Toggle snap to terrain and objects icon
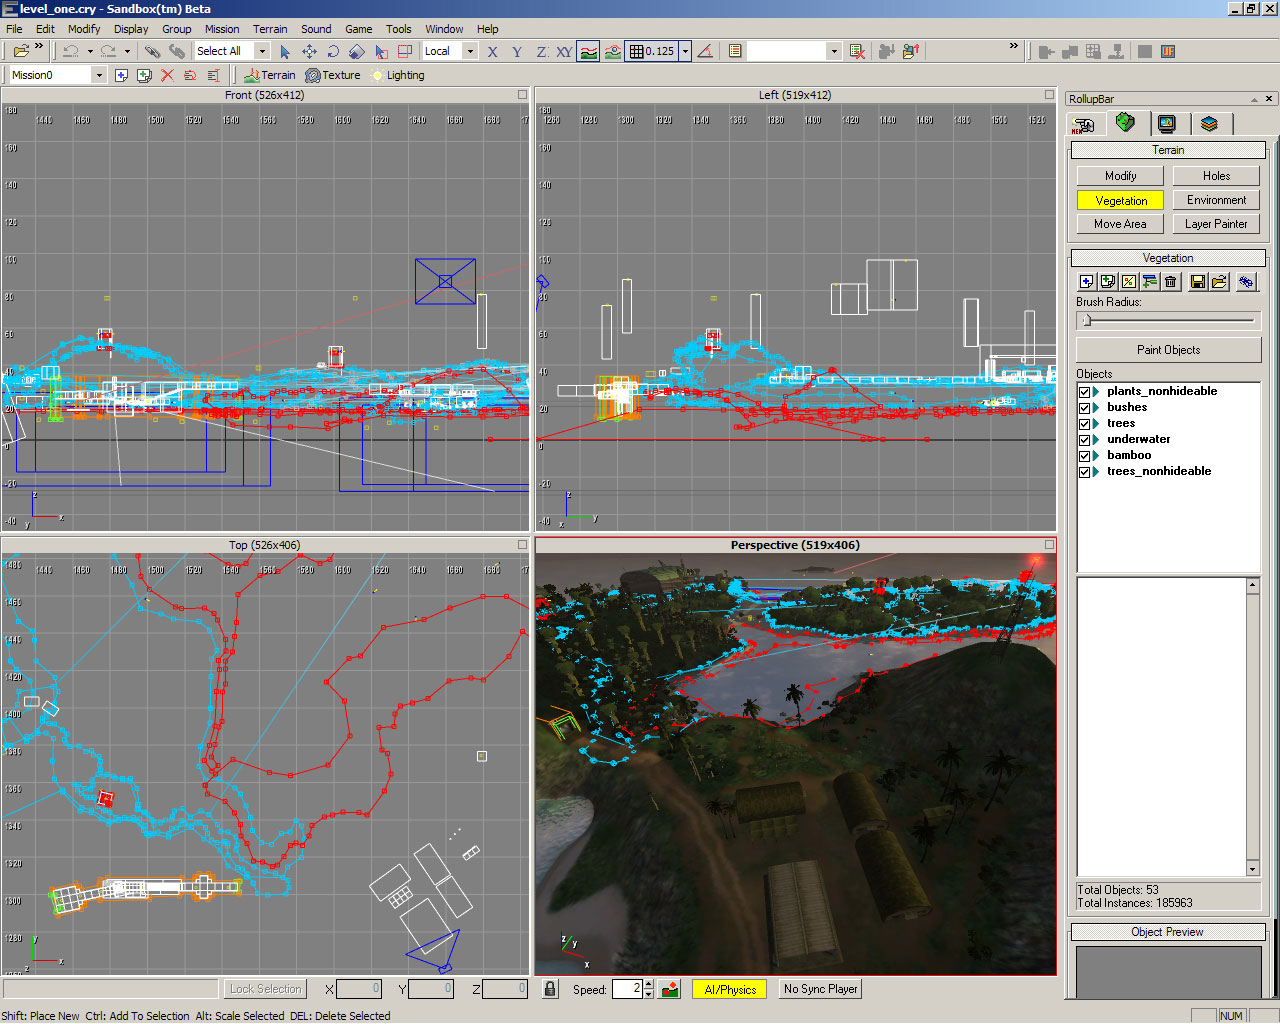 coord(613,51)
